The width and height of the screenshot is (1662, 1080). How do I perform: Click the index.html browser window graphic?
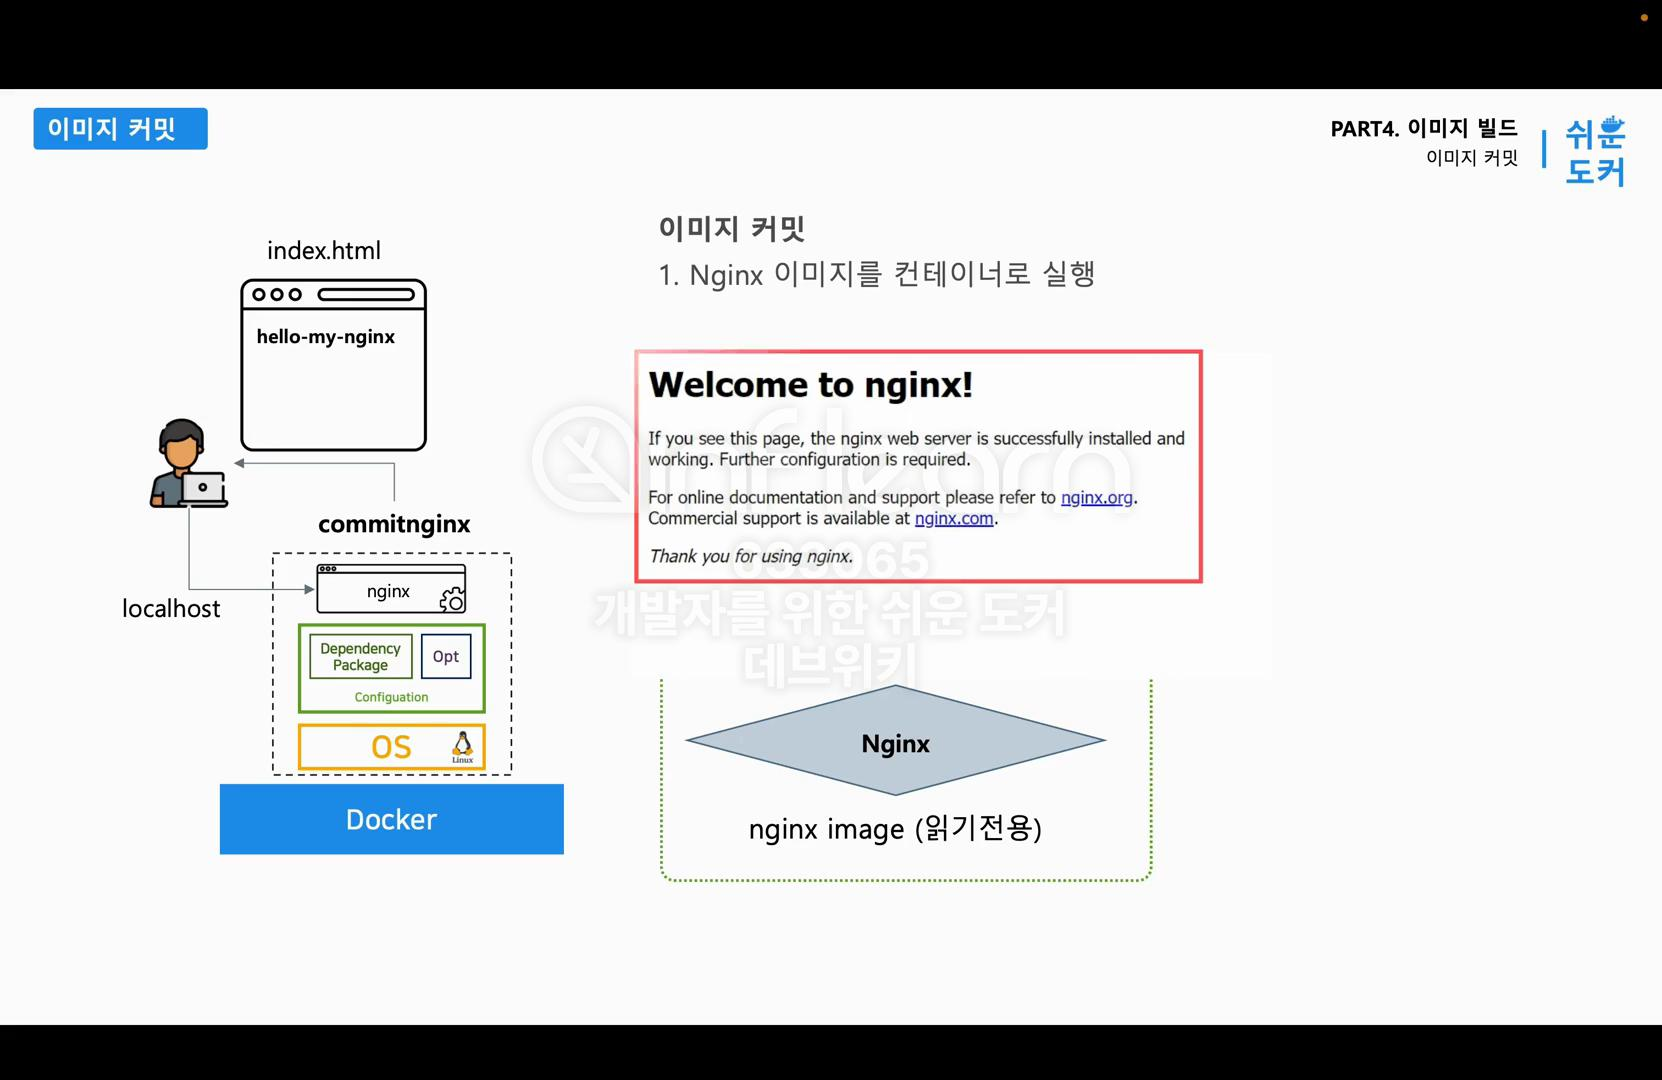pyautogui.click(x=334, y=365)
